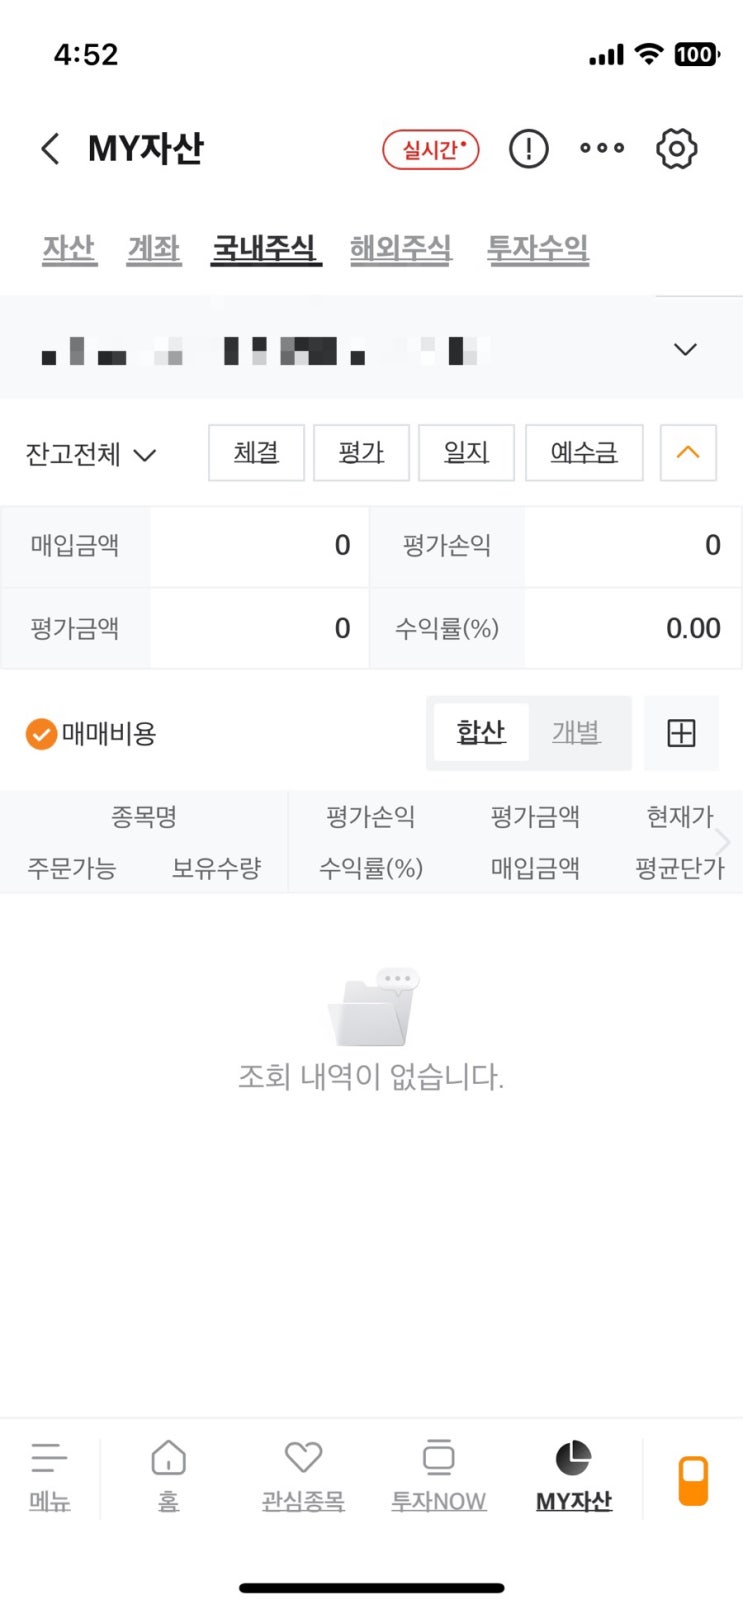Collapse the summary with the orange up chevron
The width and height of the screenshot is (743, 1609).
click(688, 453)
